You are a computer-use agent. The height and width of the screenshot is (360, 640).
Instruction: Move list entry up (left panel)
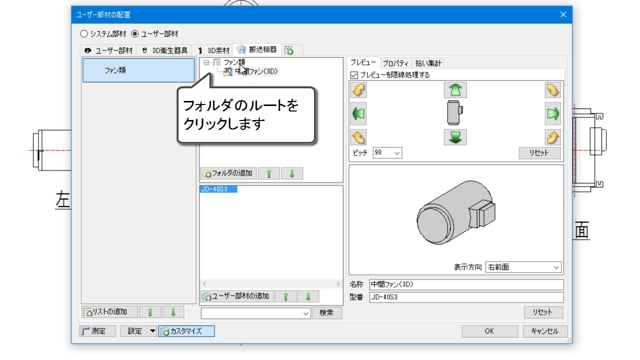(150, 312)
